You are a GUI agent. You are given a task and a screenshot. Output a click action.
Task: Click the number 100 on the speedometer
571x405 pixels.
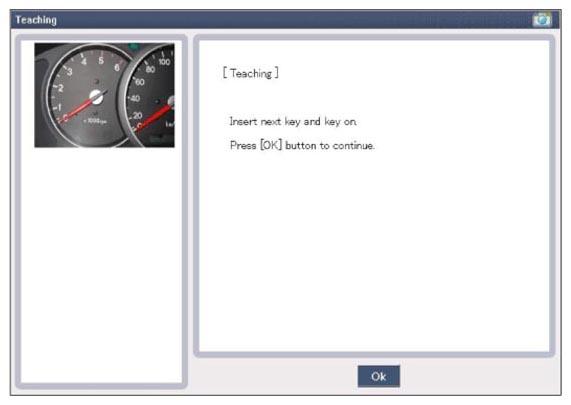click(x=164, y=62)
